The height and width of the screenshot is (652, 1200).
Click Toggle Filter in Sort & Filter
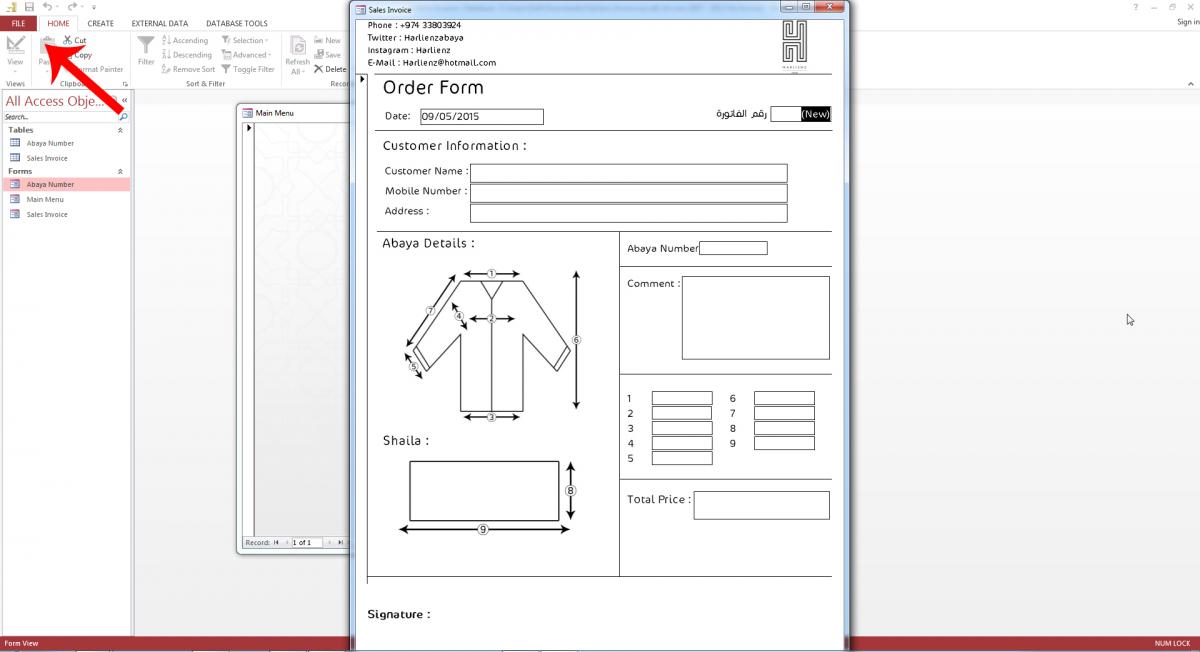click(248, 70)
